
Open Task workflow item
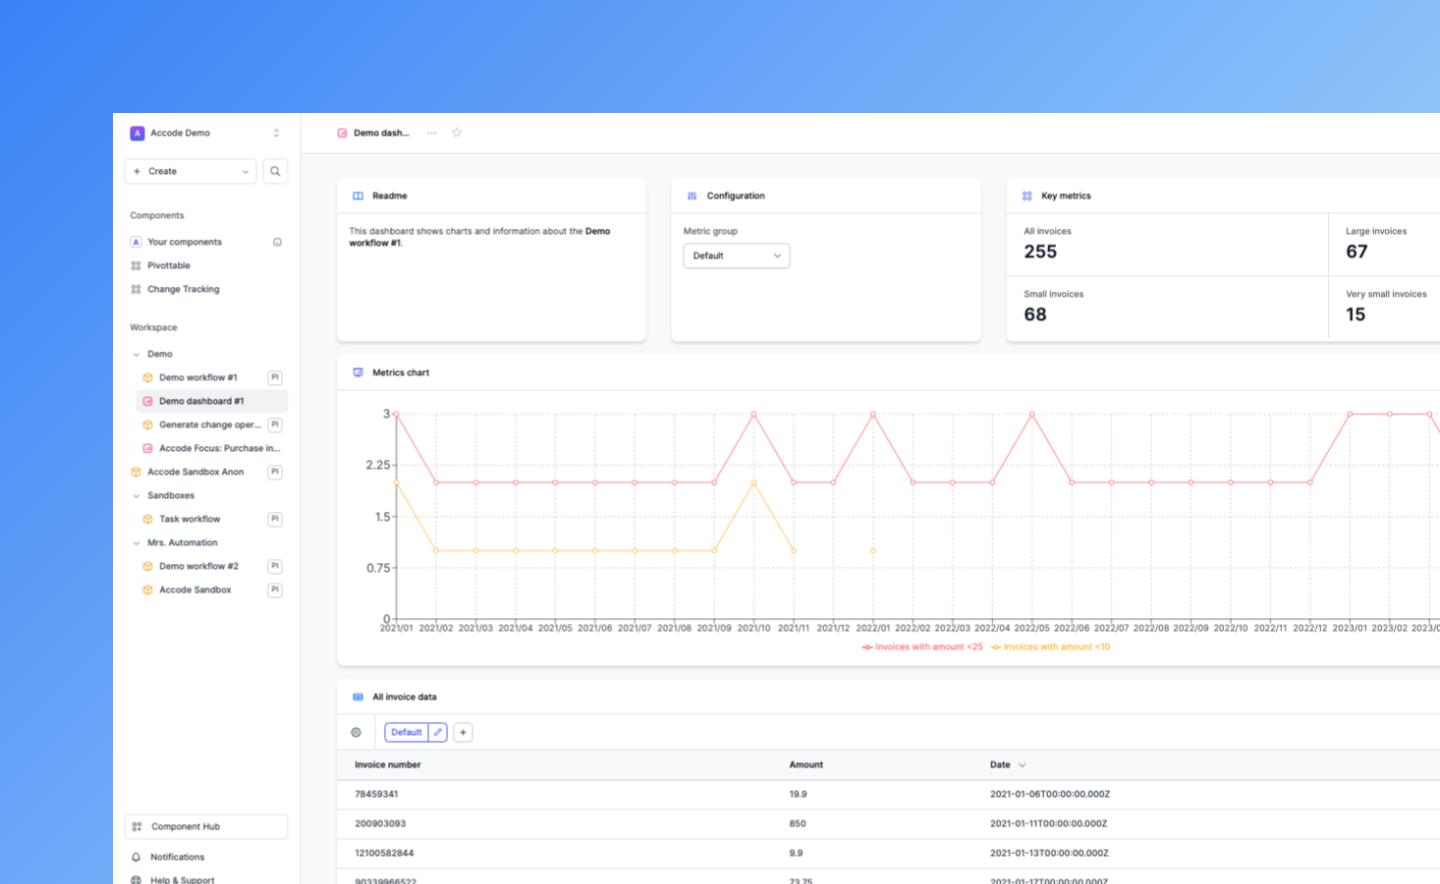189,519
